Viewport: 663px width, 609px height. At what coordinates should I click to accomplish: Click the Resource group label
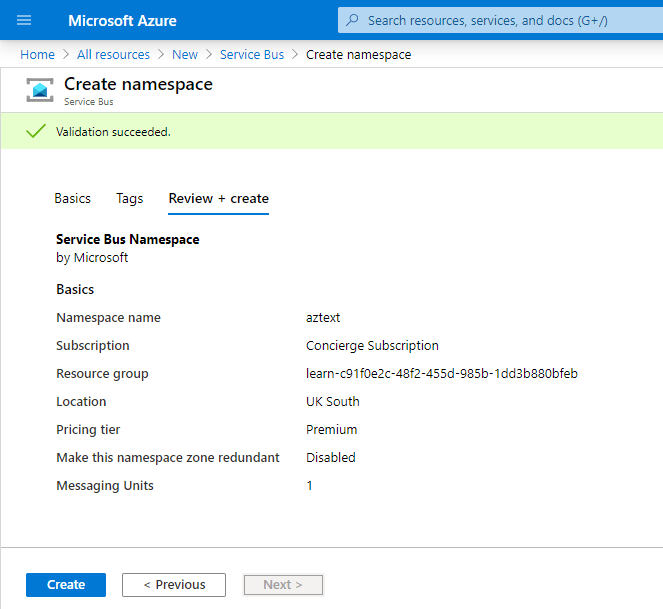(x=102, y=373)
